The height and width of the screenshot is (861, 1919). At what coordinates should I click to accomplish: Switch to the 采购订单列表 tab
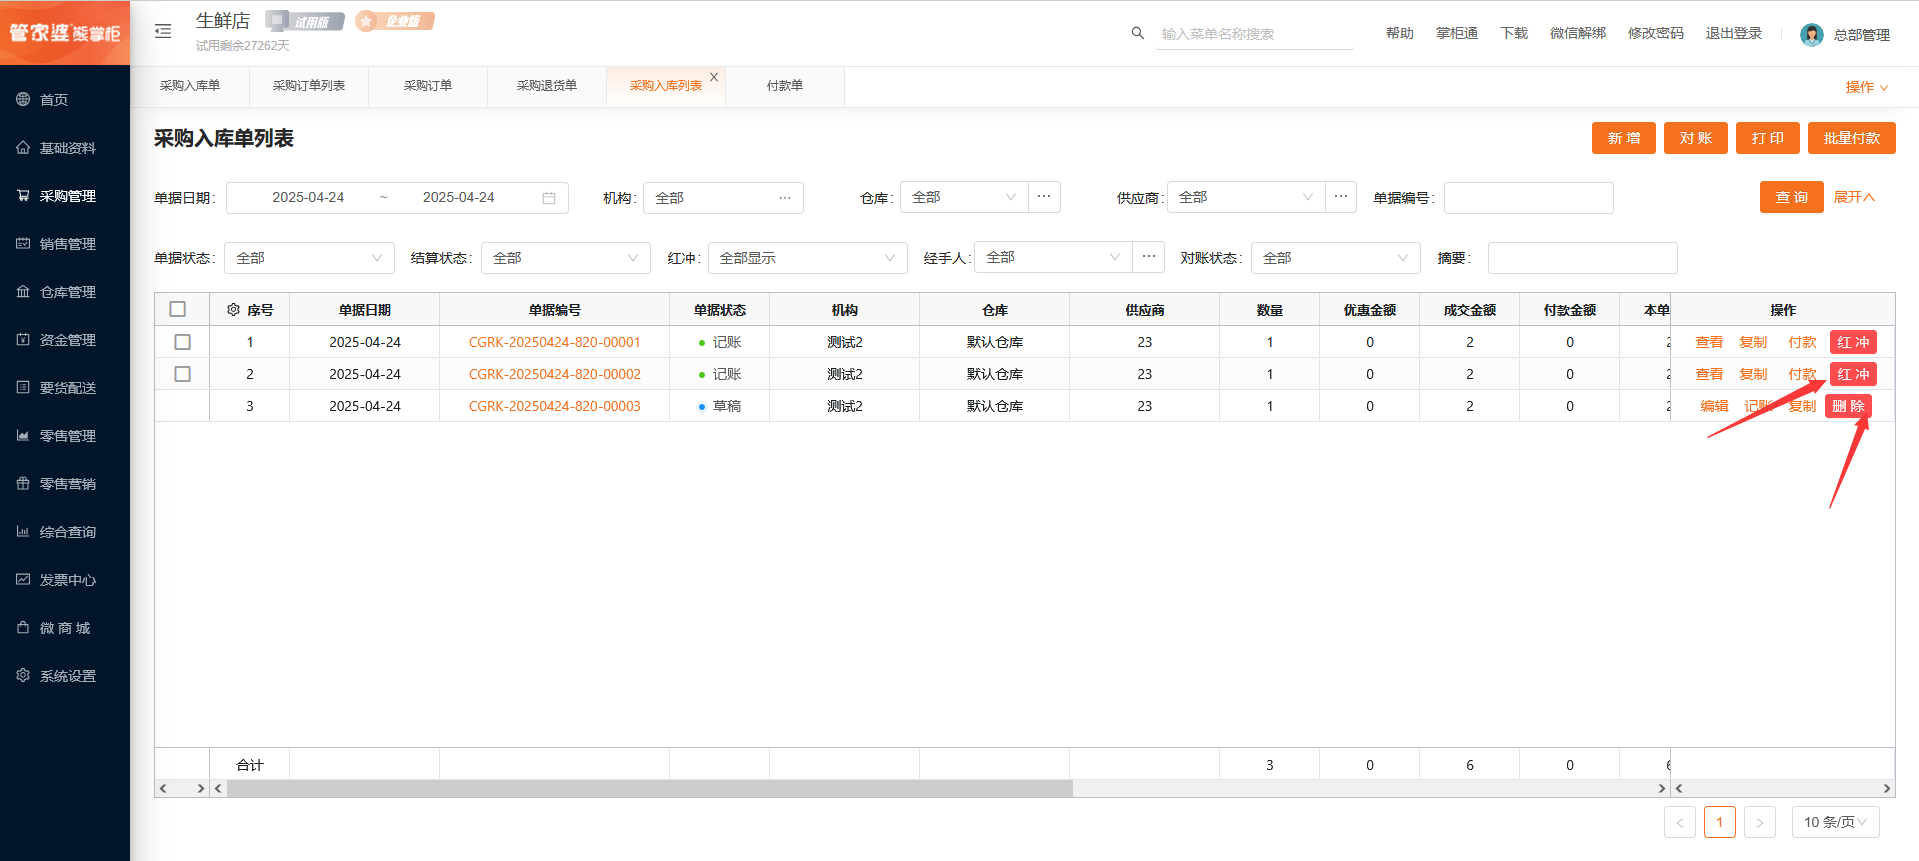(x=308, y=86)
